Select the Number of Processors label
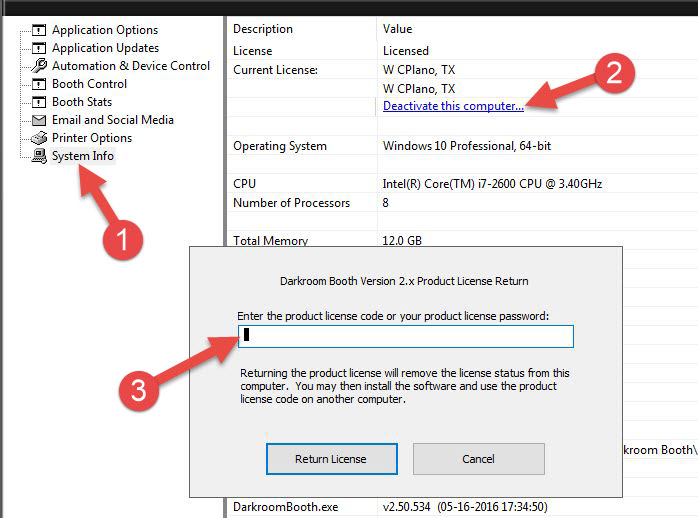Image resolution: width=698 pixels, height=518 pixels. click(x=292, y=203)
